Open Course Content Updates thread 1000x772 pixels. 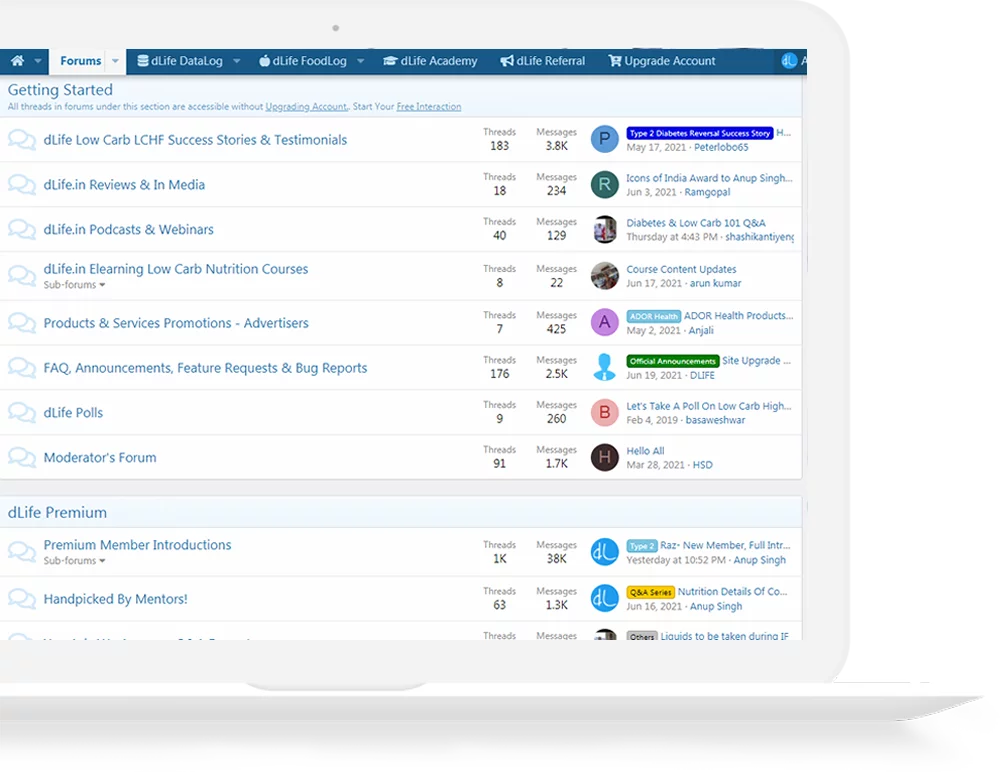(x=681, y=269)
